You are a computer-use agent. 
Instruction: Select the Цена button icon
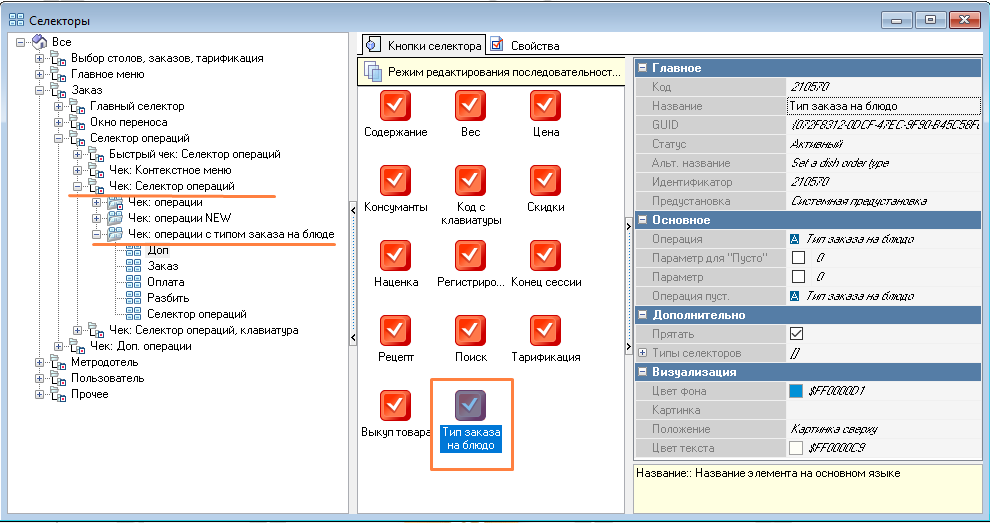545,106
